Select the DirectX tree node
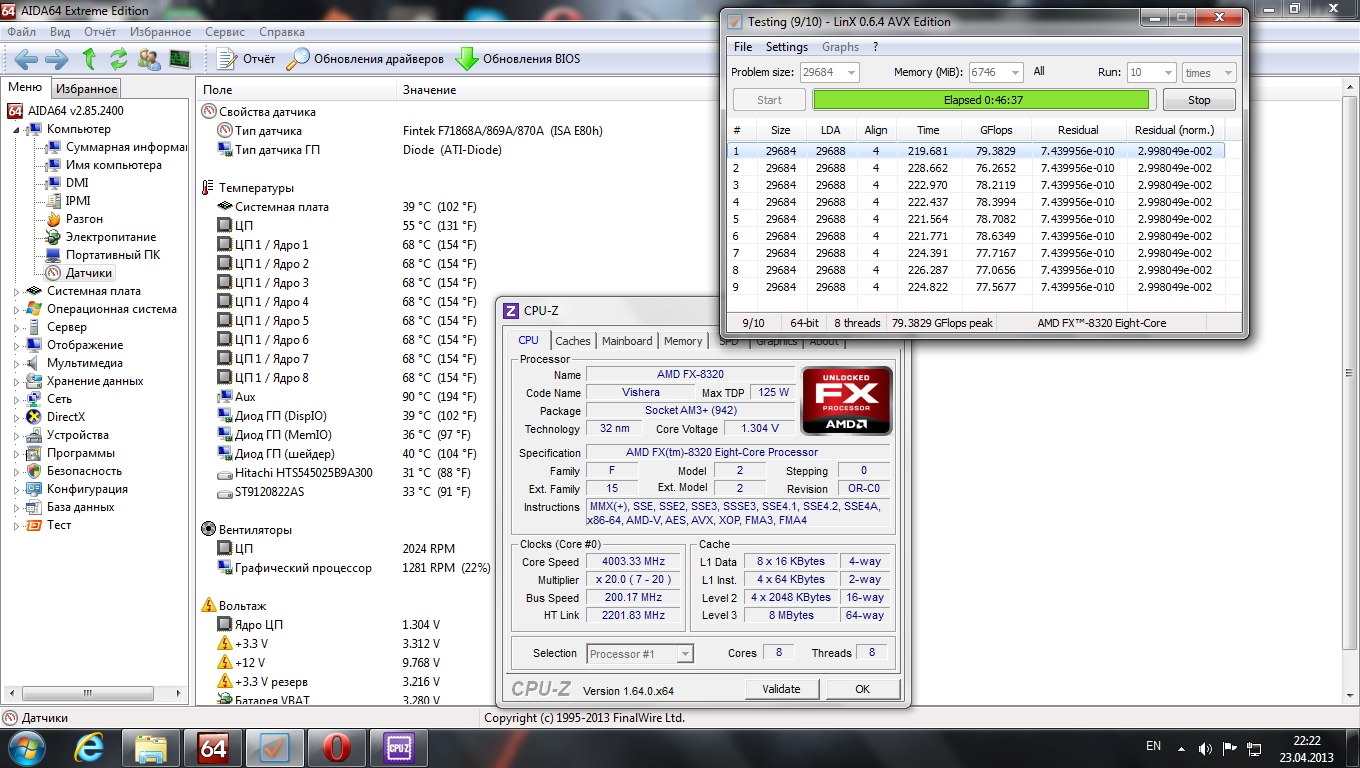1360x768 pixels. click(56, 417)
